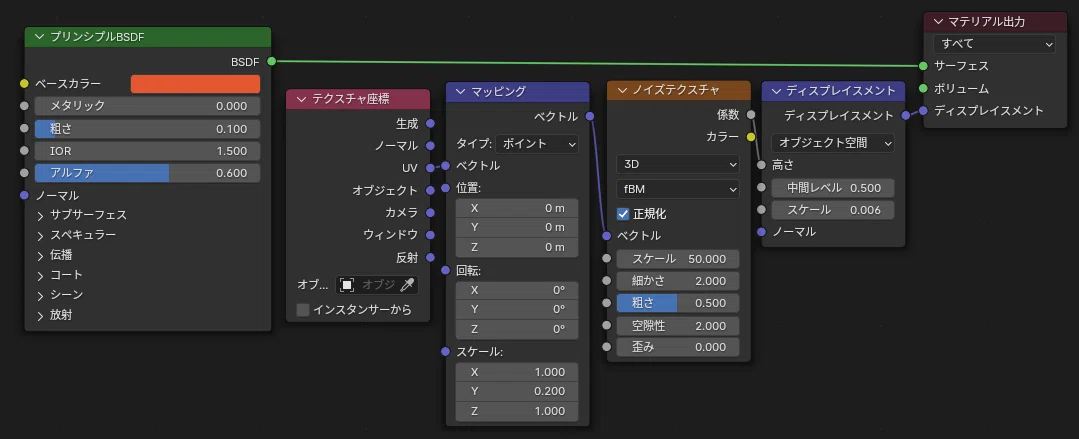Expand the 放射 panel
The image size is (1079, 439).
coord(41,314)
